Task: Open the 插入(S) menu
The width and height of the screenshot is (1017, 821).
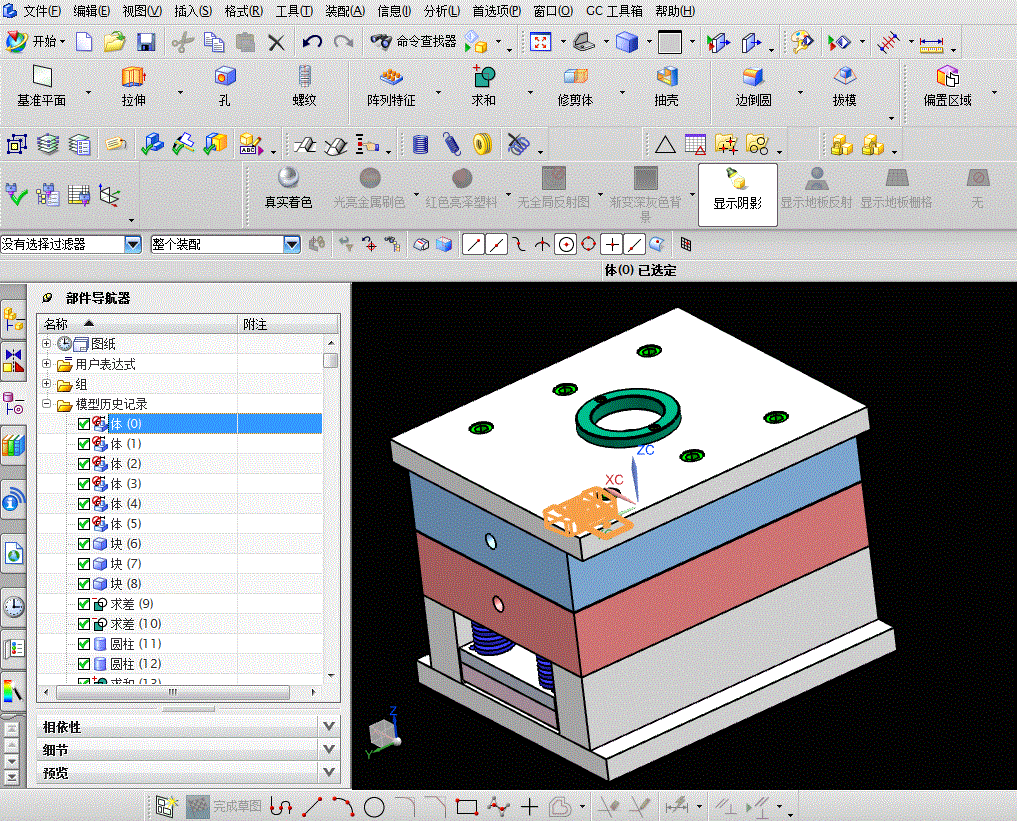Action: 192,11
